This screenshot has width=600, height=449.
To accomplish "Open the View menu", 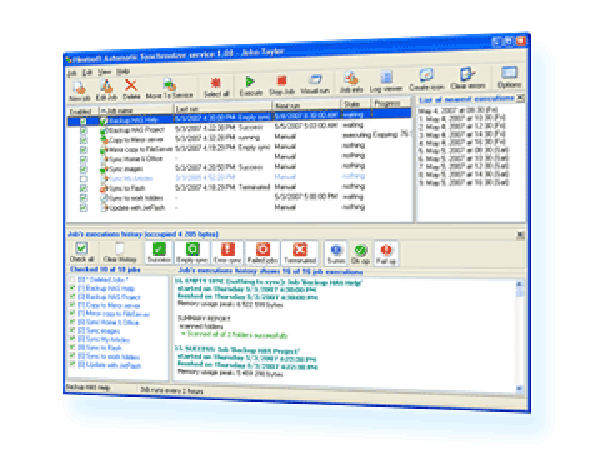I will pos(104,72).
